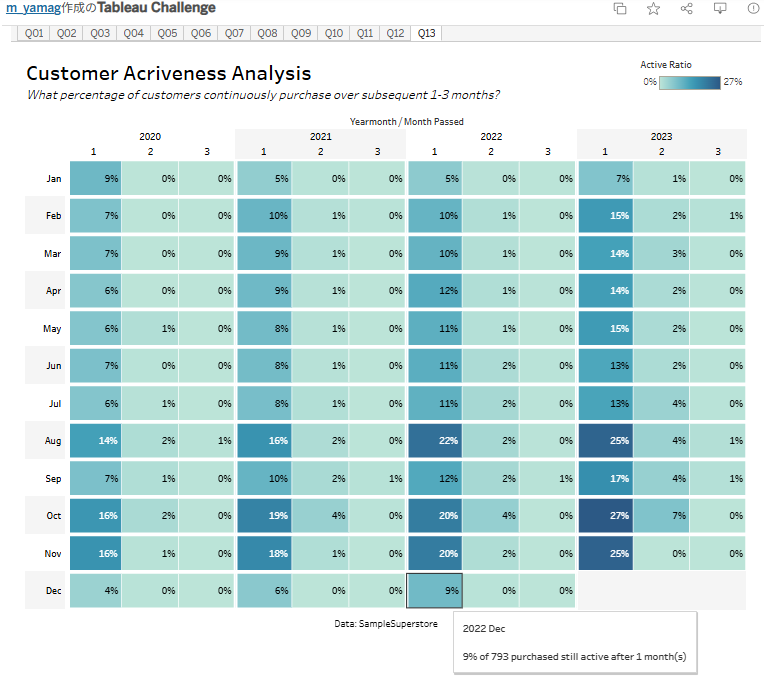Select the Dec row label

pyautogui.click(x=54, y=590)
